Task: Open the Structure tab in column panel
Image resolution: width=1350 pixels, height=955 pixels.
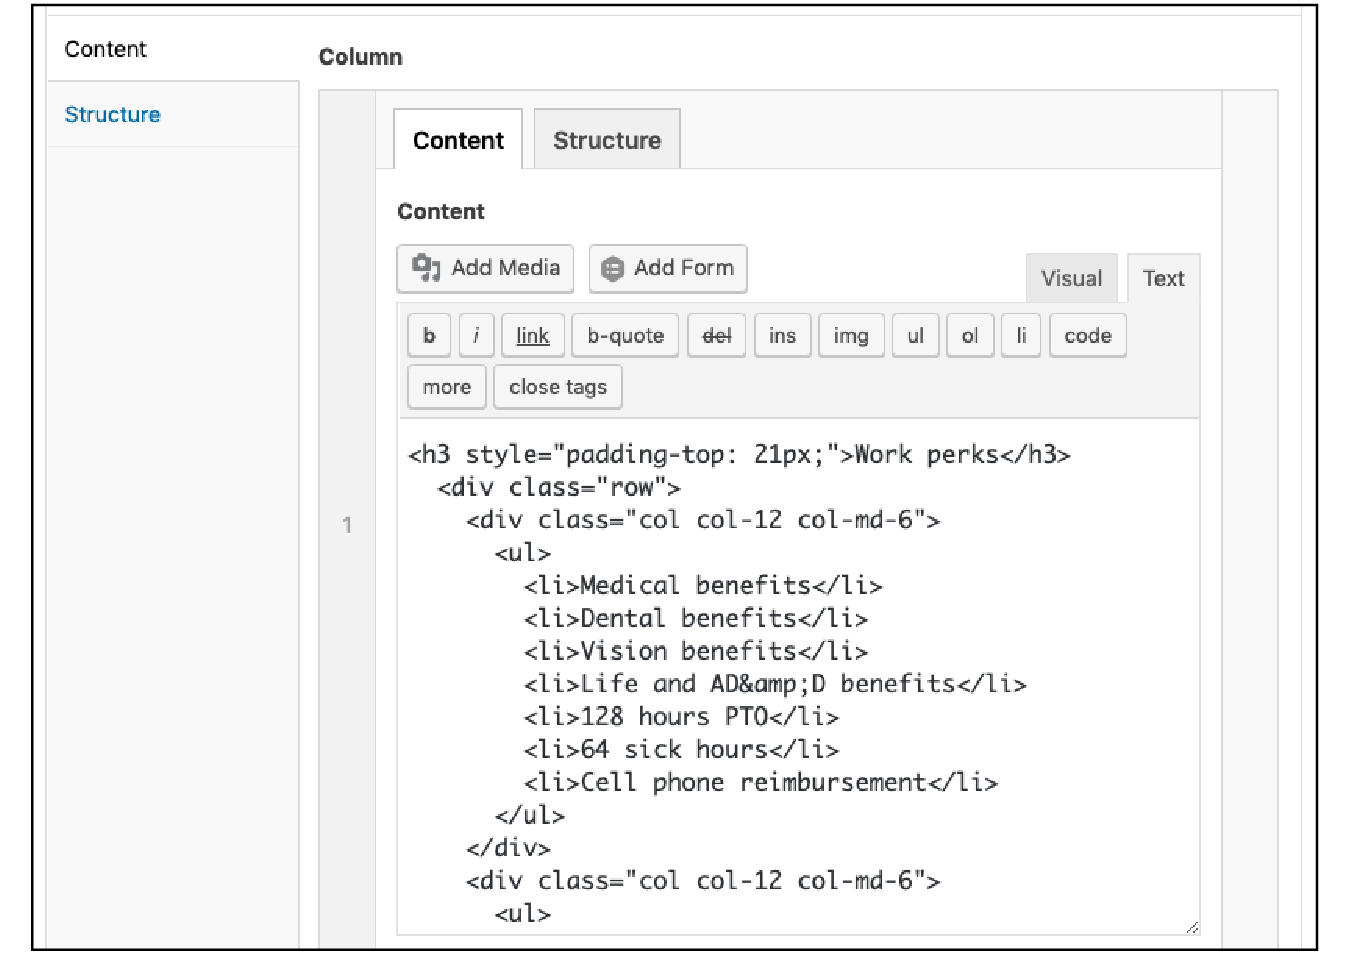Action: tap(607, 141)
